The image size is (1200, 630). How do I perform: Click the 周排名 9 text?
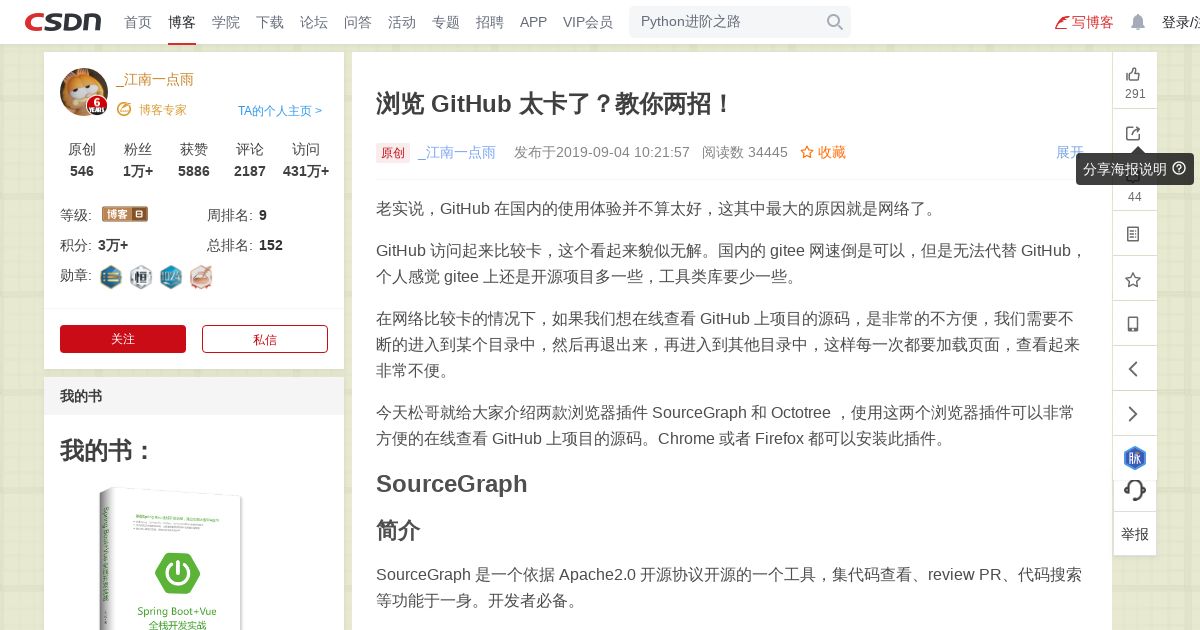click(x=237, y=215)
